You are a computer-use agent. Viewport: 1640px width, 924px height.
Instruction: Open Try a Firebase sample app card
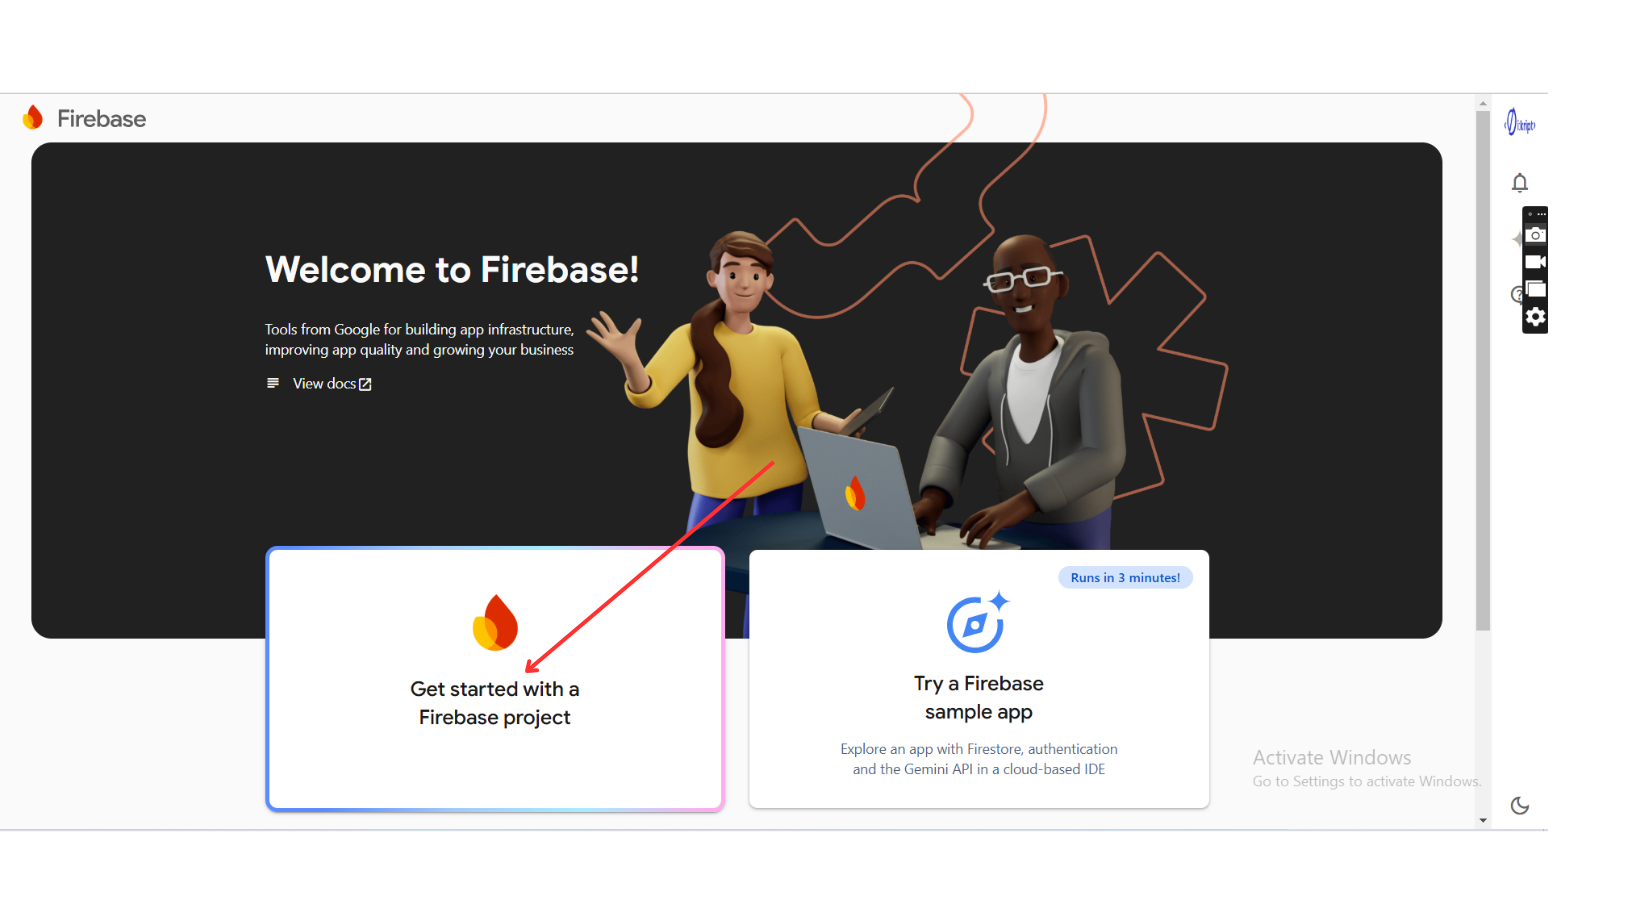pyautogui.click(x=979, y=679)
